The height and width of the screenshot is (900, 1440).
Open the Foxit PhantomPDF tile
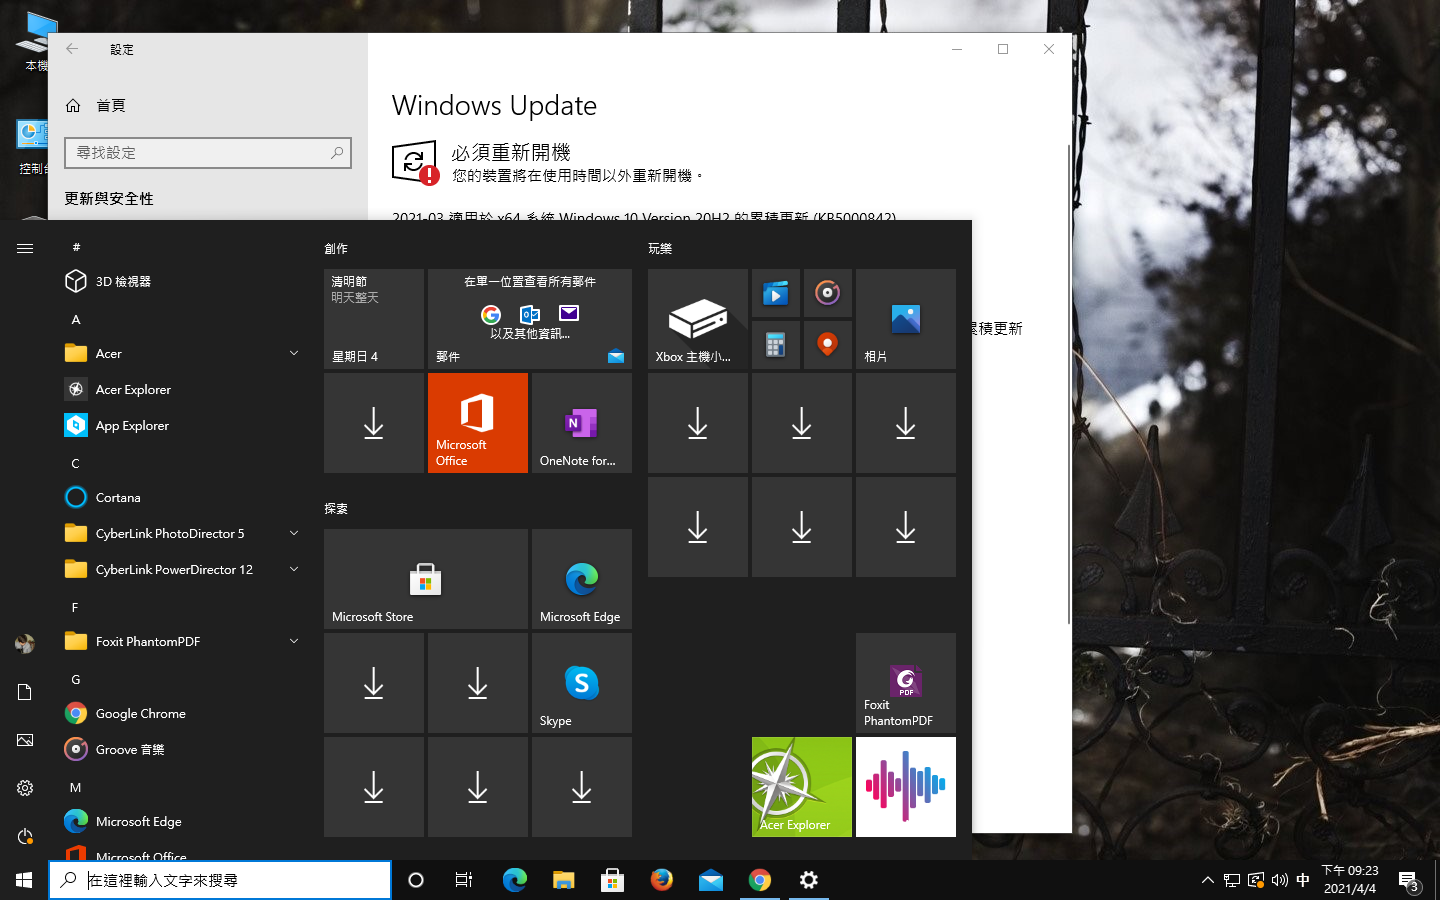pyautogui.click(x=906, y=683)
